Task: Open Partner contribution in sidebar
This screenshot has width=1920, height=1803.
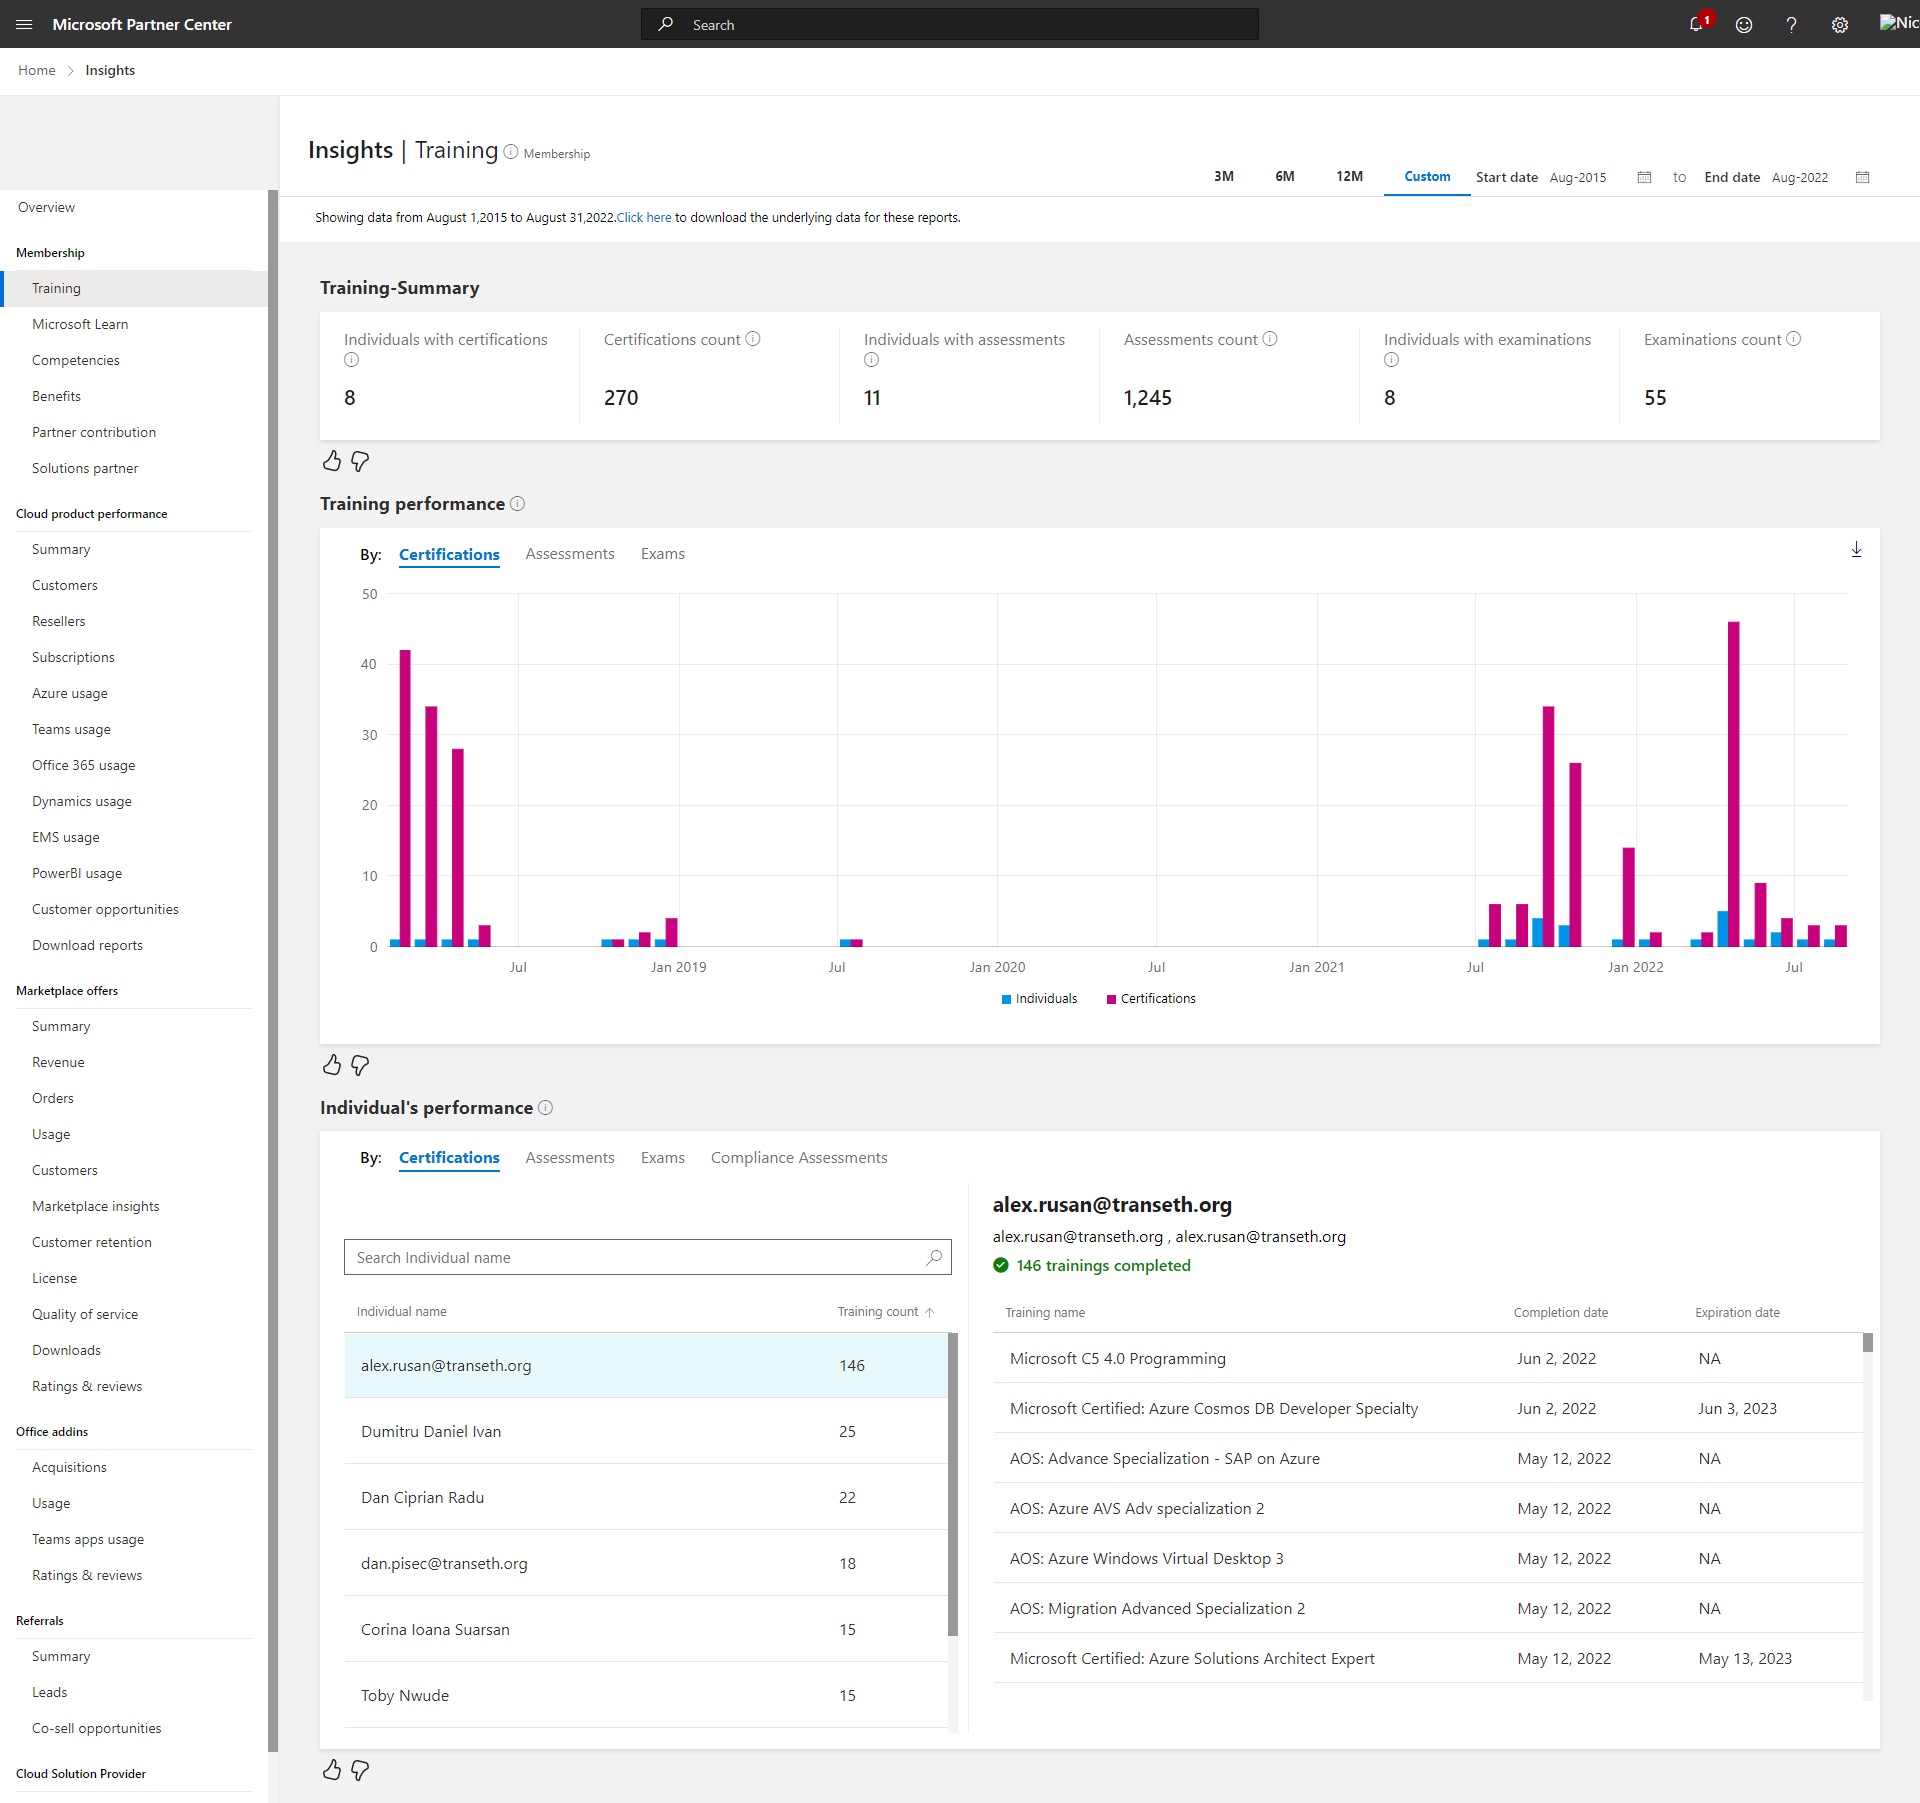Action: 94,432
